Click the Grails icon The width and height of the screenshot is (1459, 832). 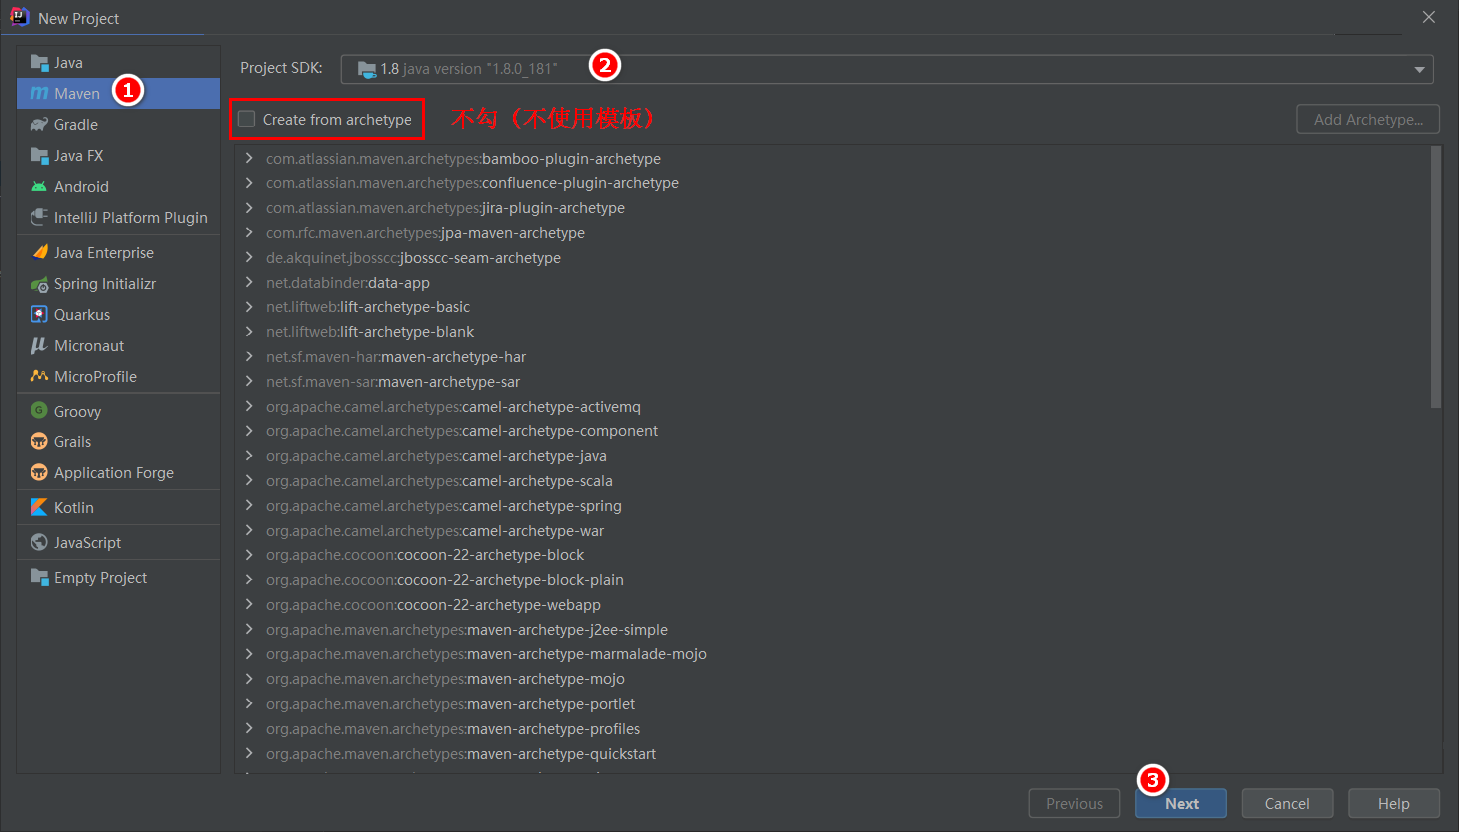point(39,442)
